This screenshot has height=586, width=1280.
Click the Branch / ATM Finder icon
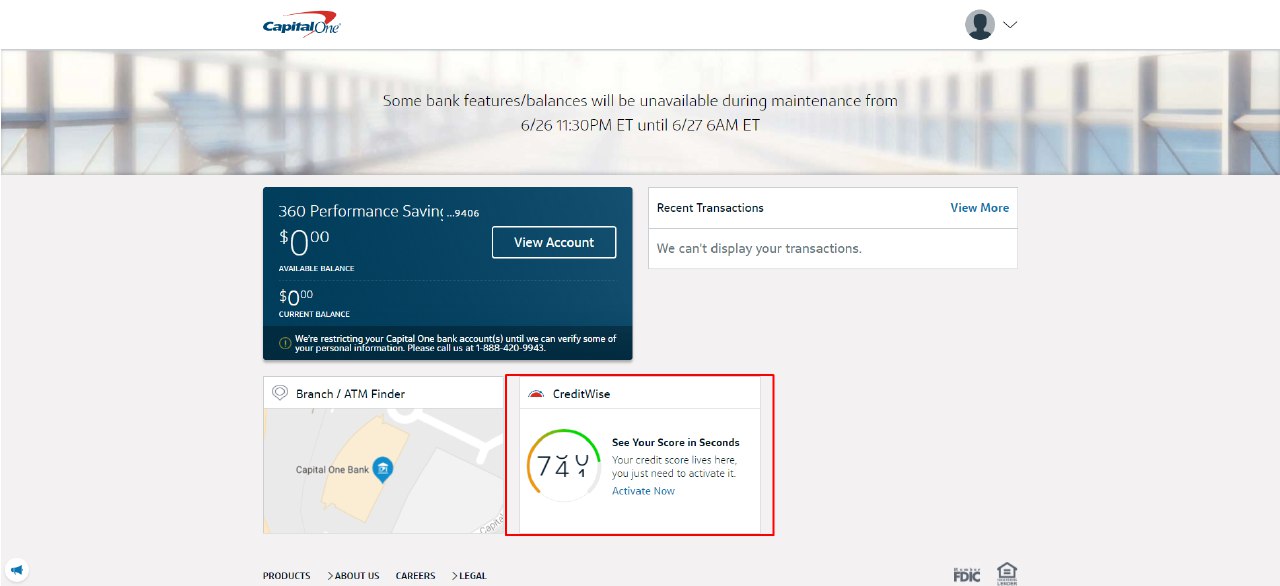pos(280,393)
